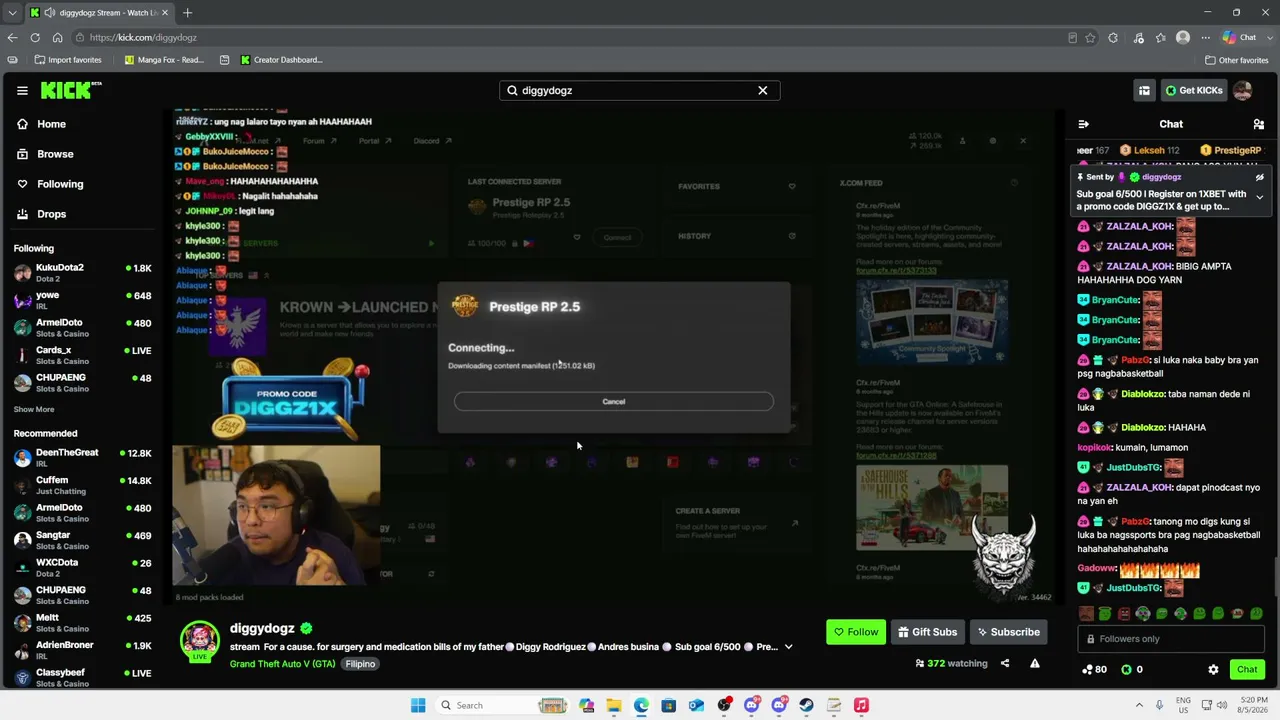Click the Filipino language tag
The height and width of the screenshot is (720, 1280).
point(360,664)
